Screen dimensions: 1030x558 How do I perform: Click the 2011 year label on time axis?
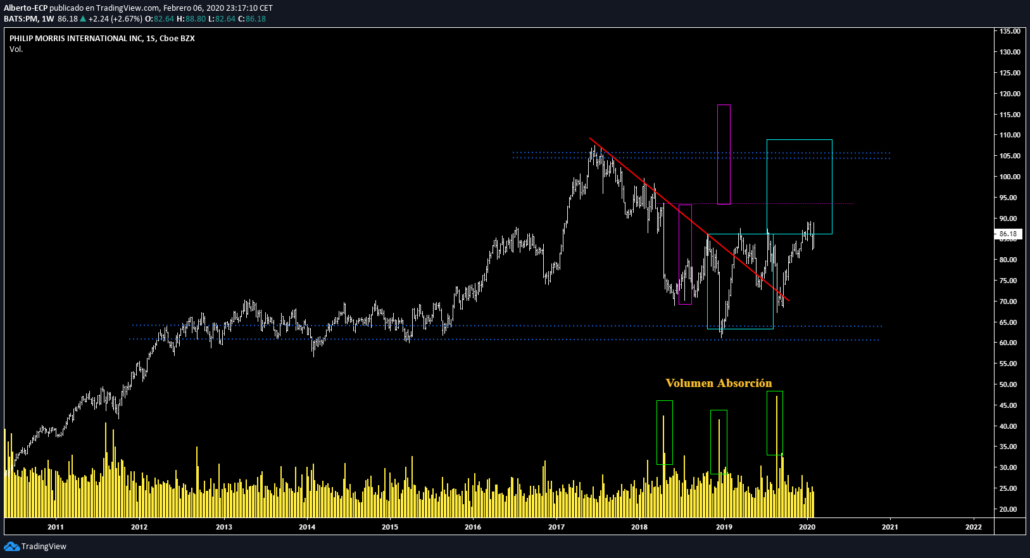(x=56, y=527)
